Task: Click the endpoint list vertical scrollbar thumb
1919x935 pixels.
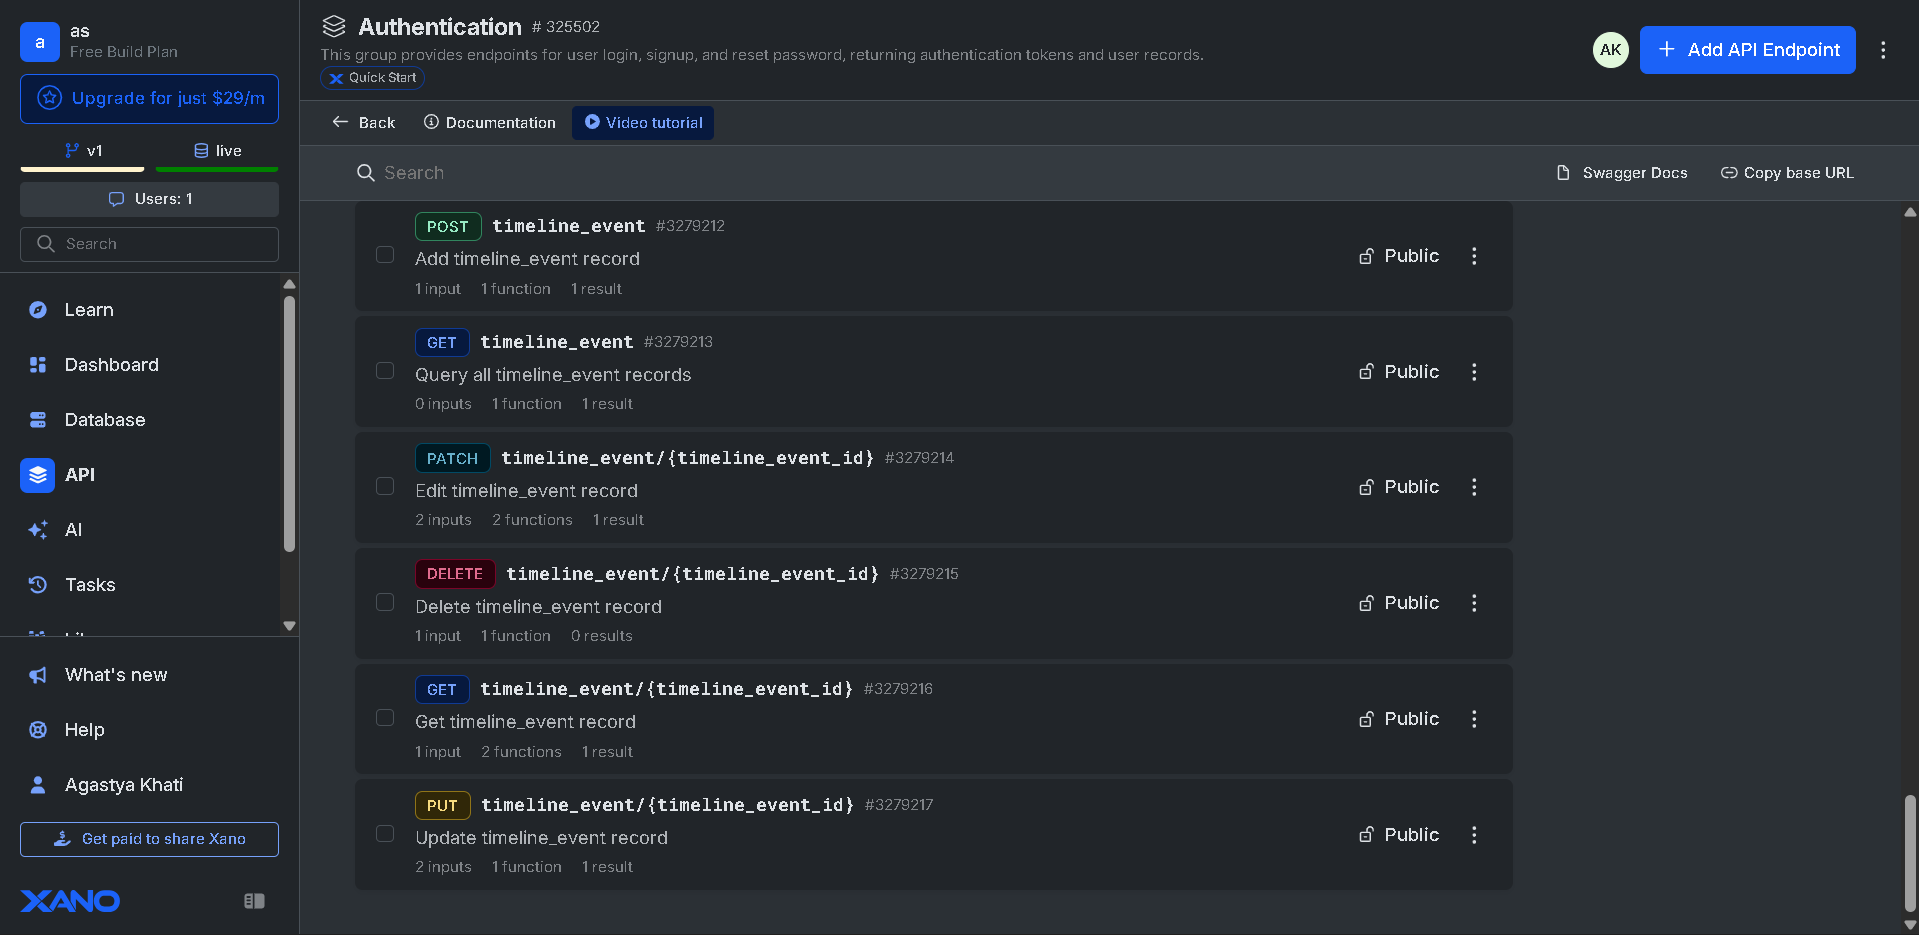Action: (1910, 852)
